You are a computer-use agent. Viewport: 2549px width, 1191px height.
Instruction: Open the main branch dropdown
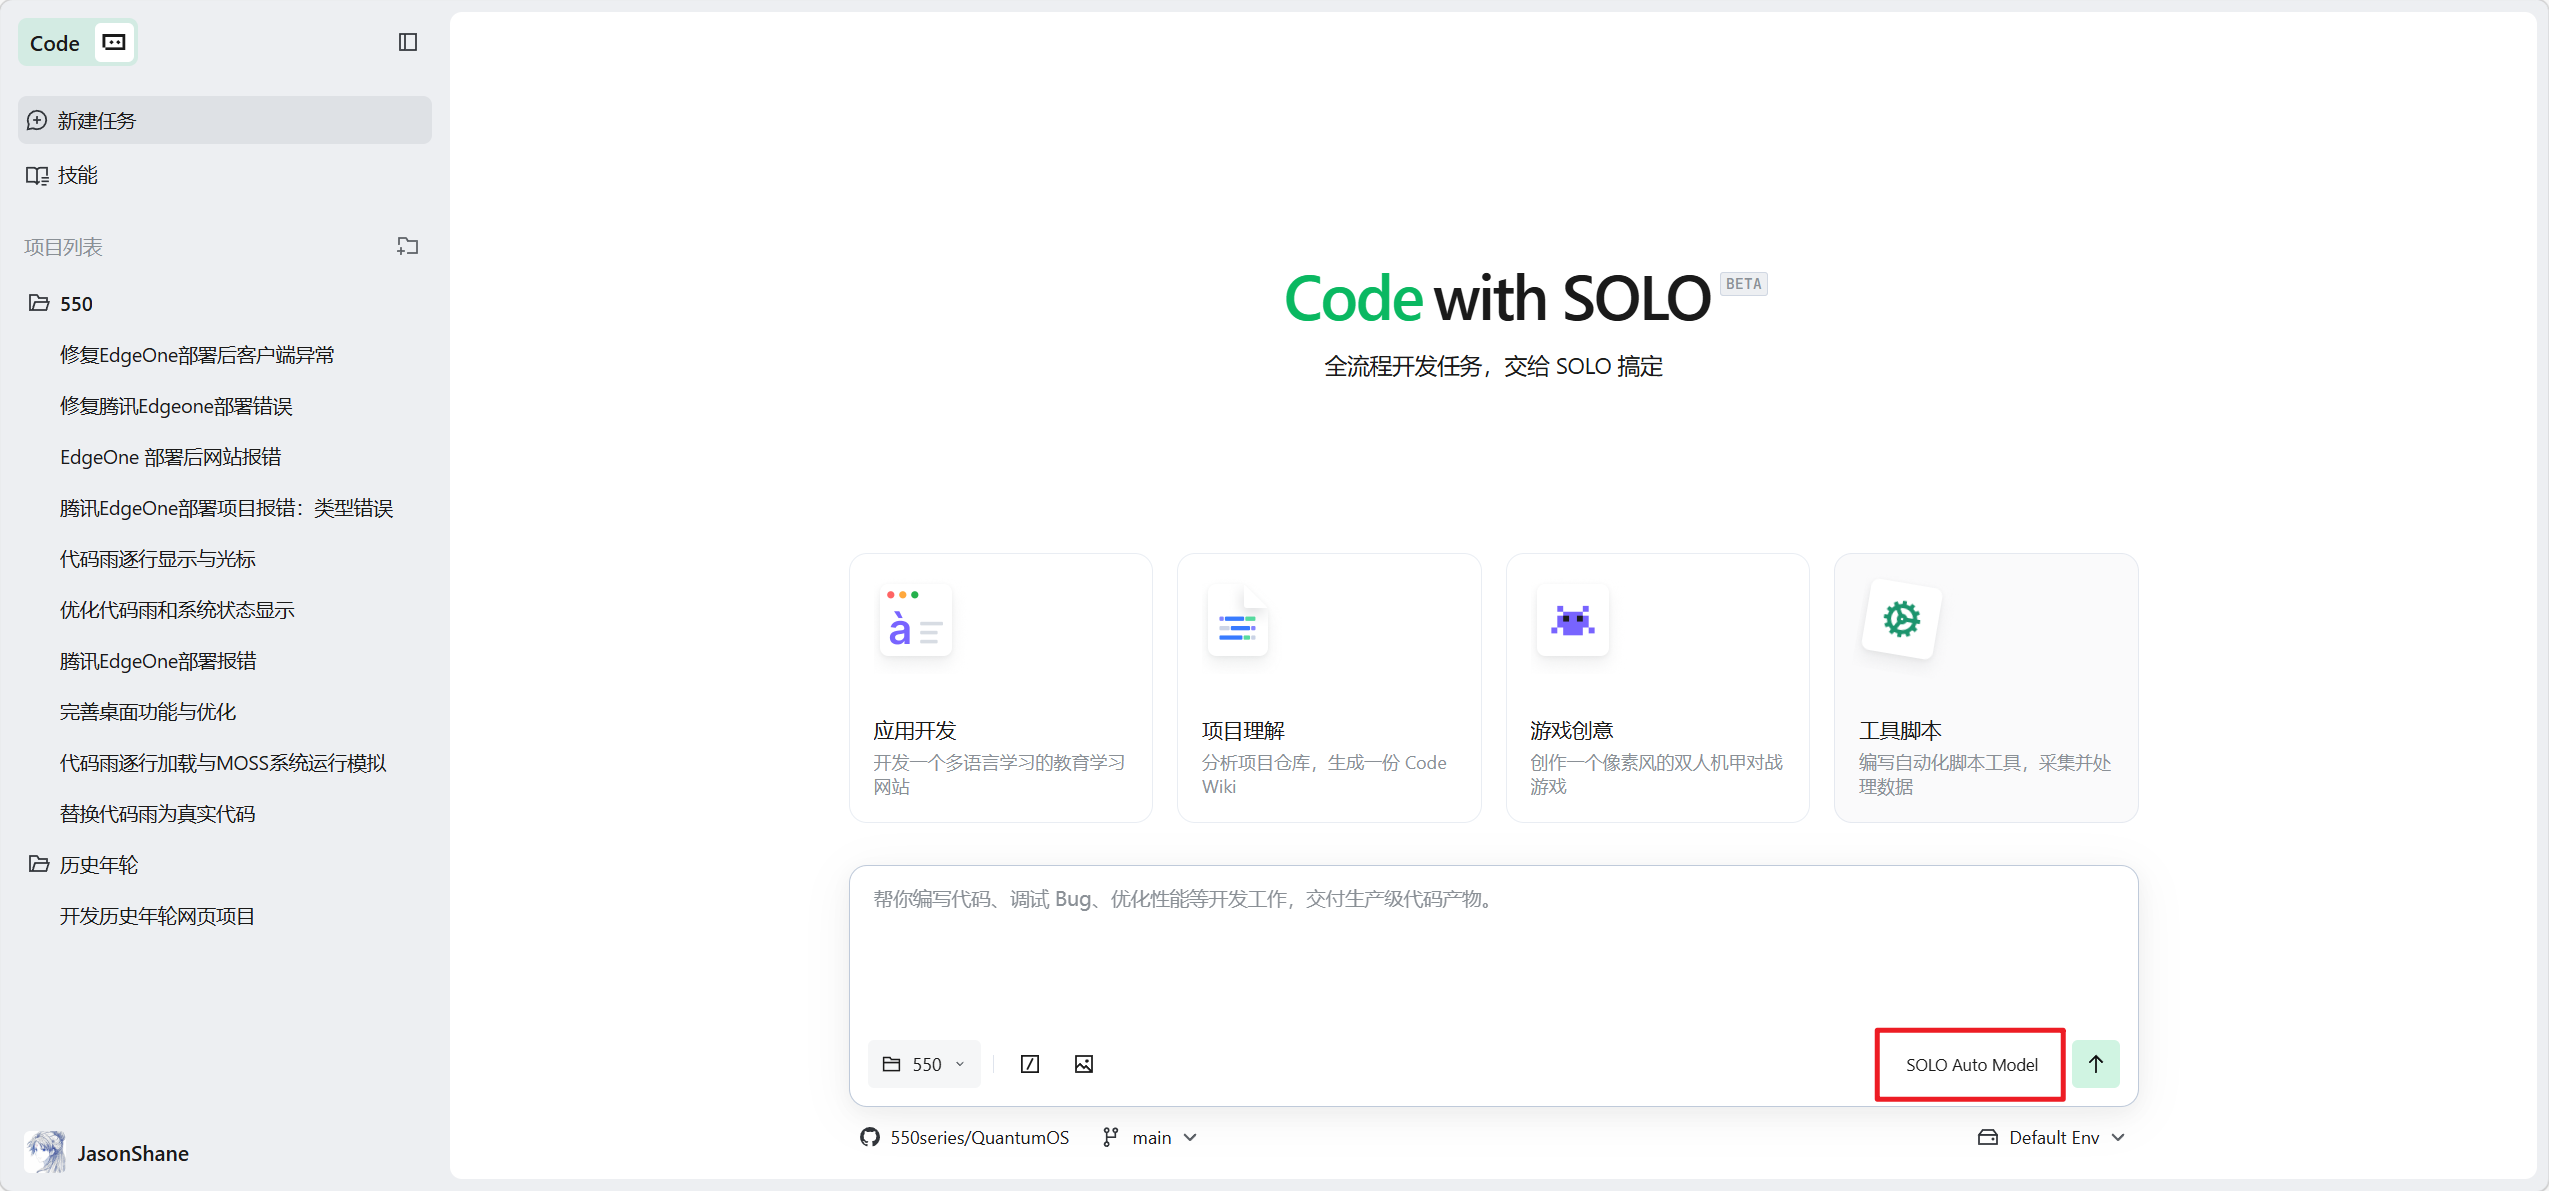pyautogui.click(x=1150, y=1137)
